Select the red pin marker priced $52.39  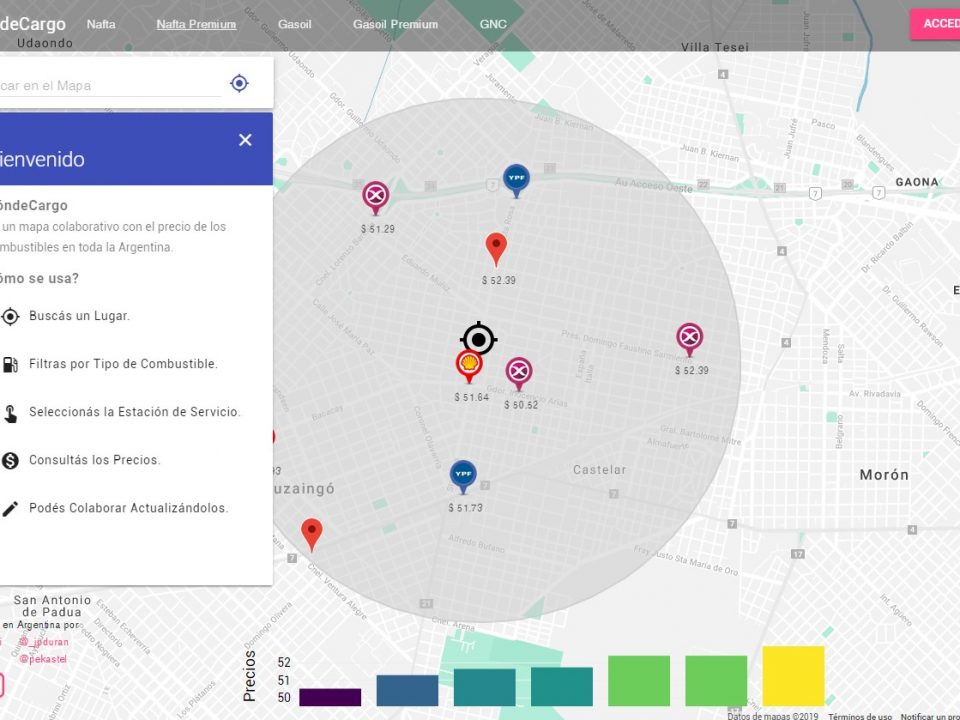pos(495,248)
